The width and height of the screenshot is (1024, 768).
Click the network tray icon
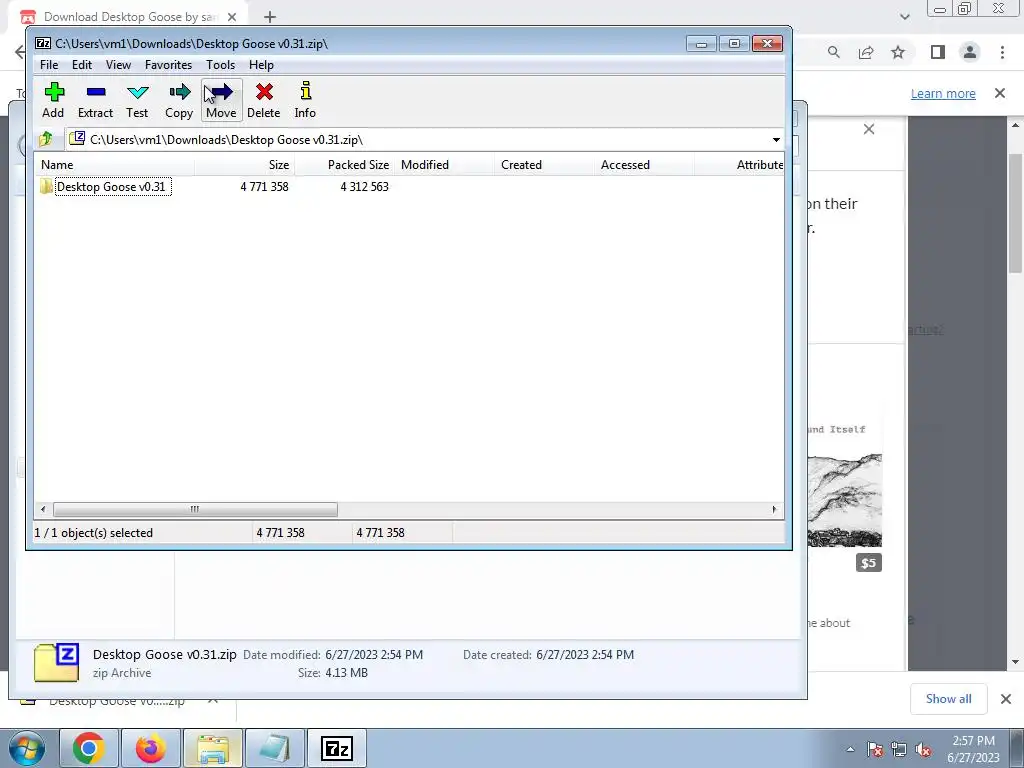[899, 749]
